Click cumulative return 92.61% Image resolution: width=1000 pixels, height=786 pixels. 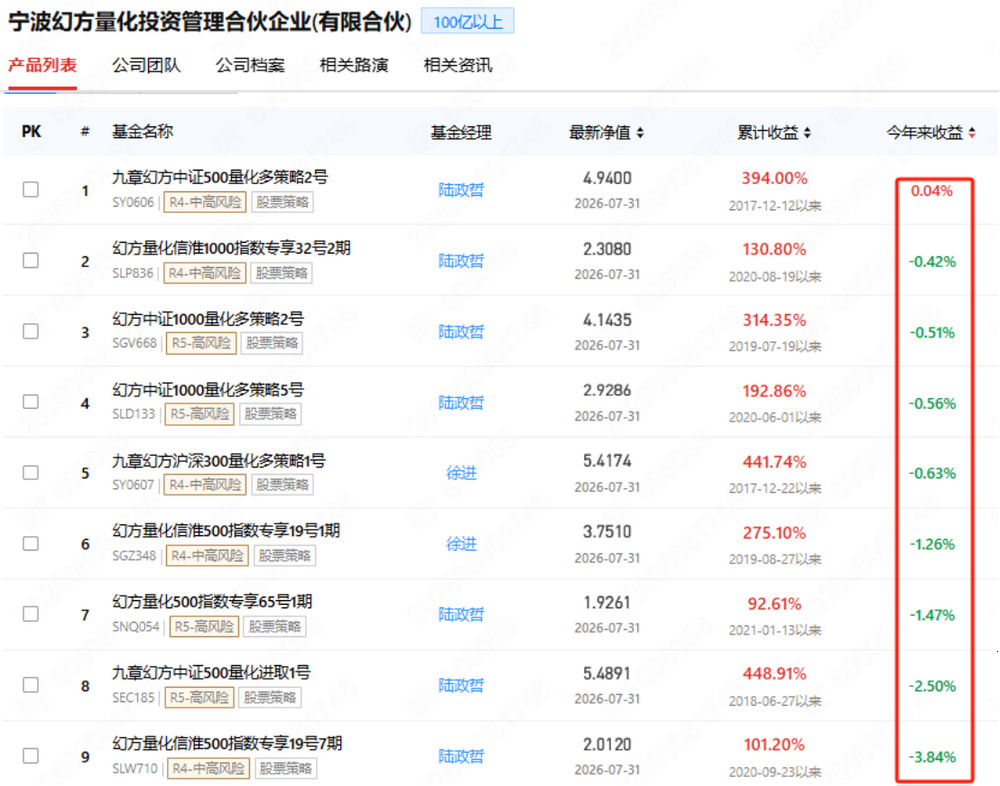point(774,603)
